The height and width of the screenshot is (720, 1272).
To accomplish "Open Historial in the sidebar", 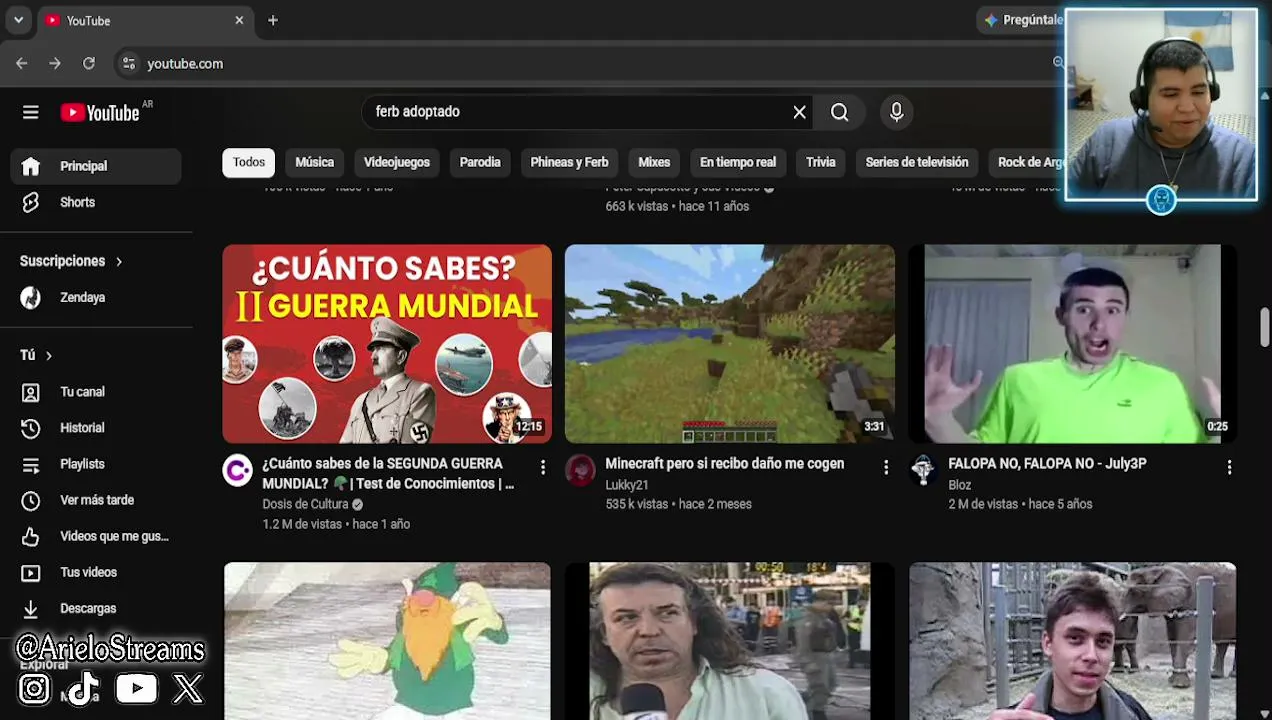I will pyautogui.click(x=96, y=428).
